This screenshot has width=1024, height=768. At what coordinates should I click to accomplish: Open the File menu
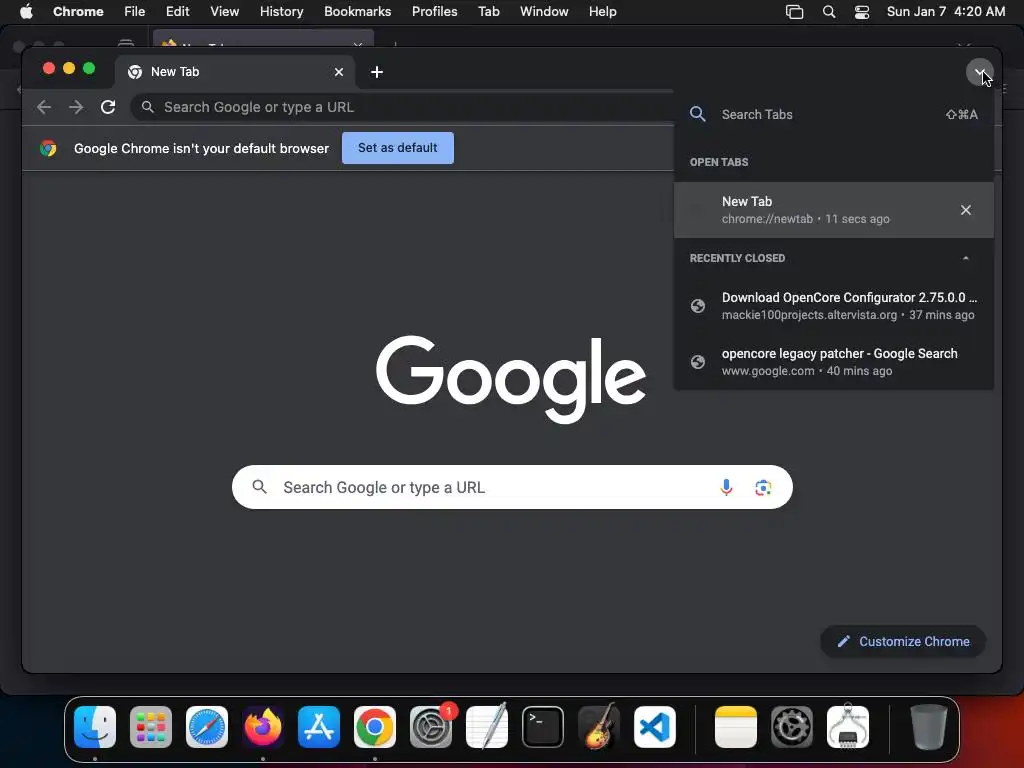click(x=135, y=11)
